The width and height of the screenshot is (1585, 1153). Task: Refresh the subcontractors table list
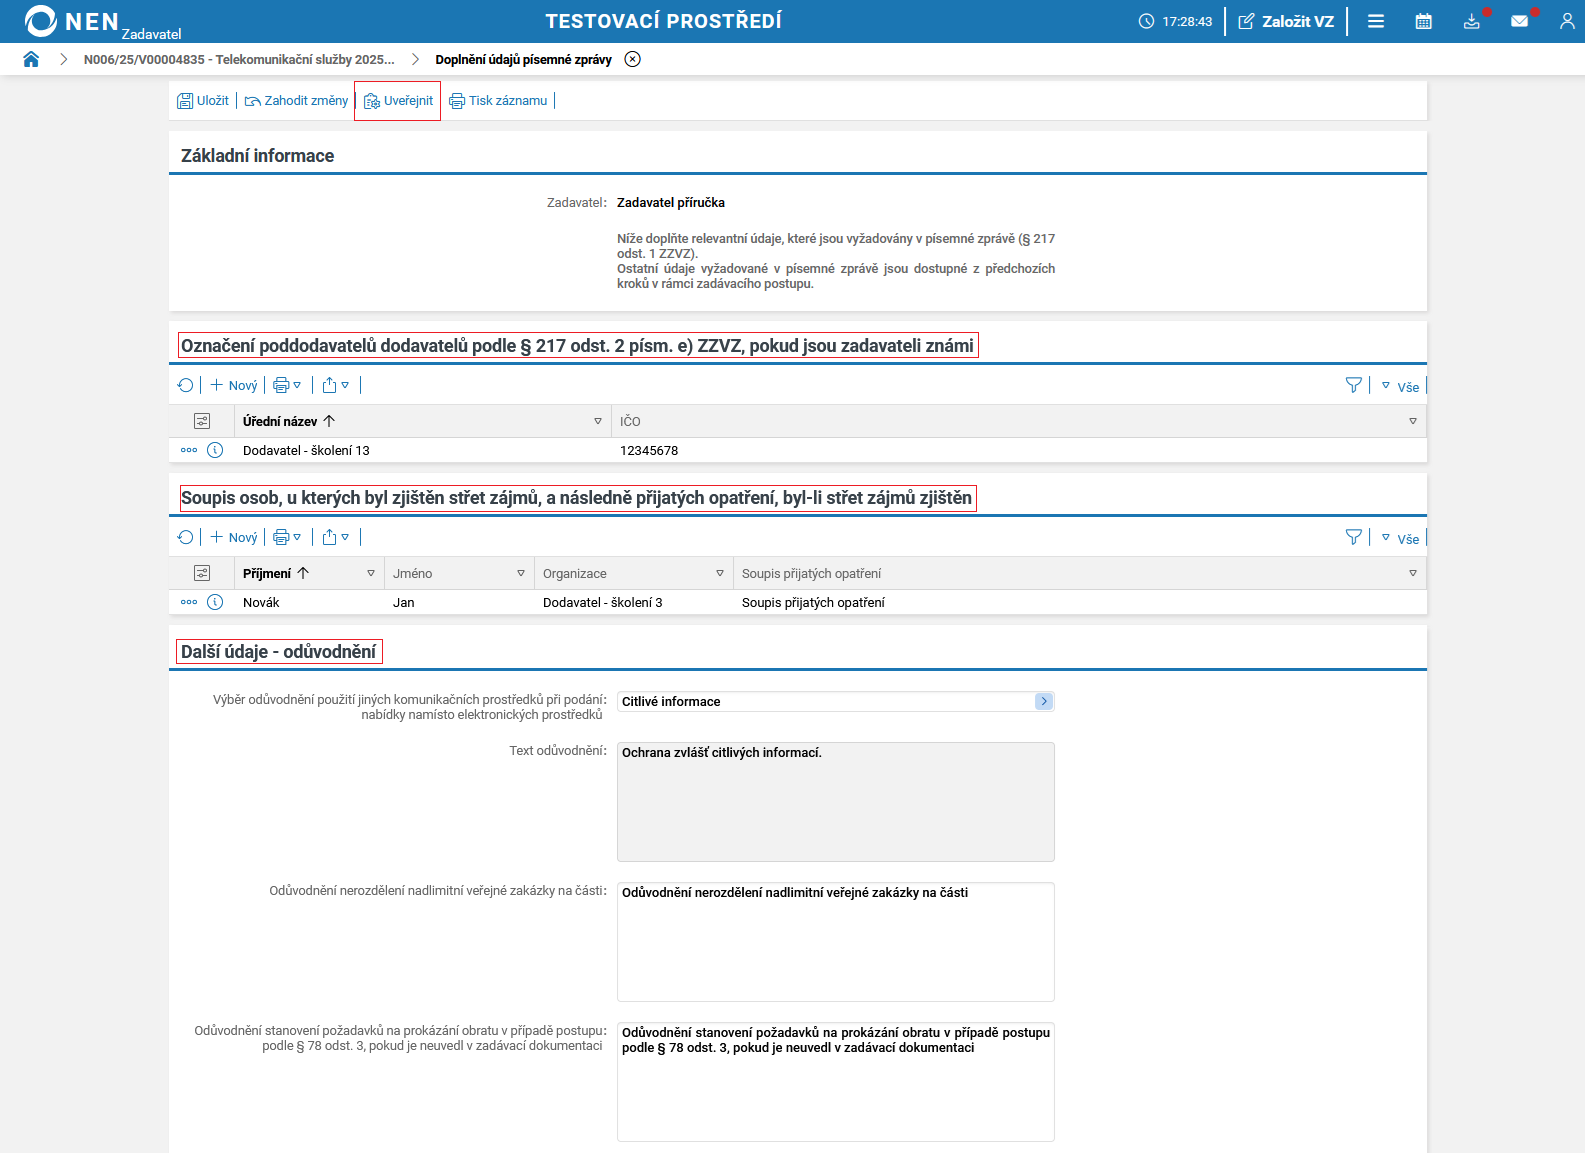point(185,385)
